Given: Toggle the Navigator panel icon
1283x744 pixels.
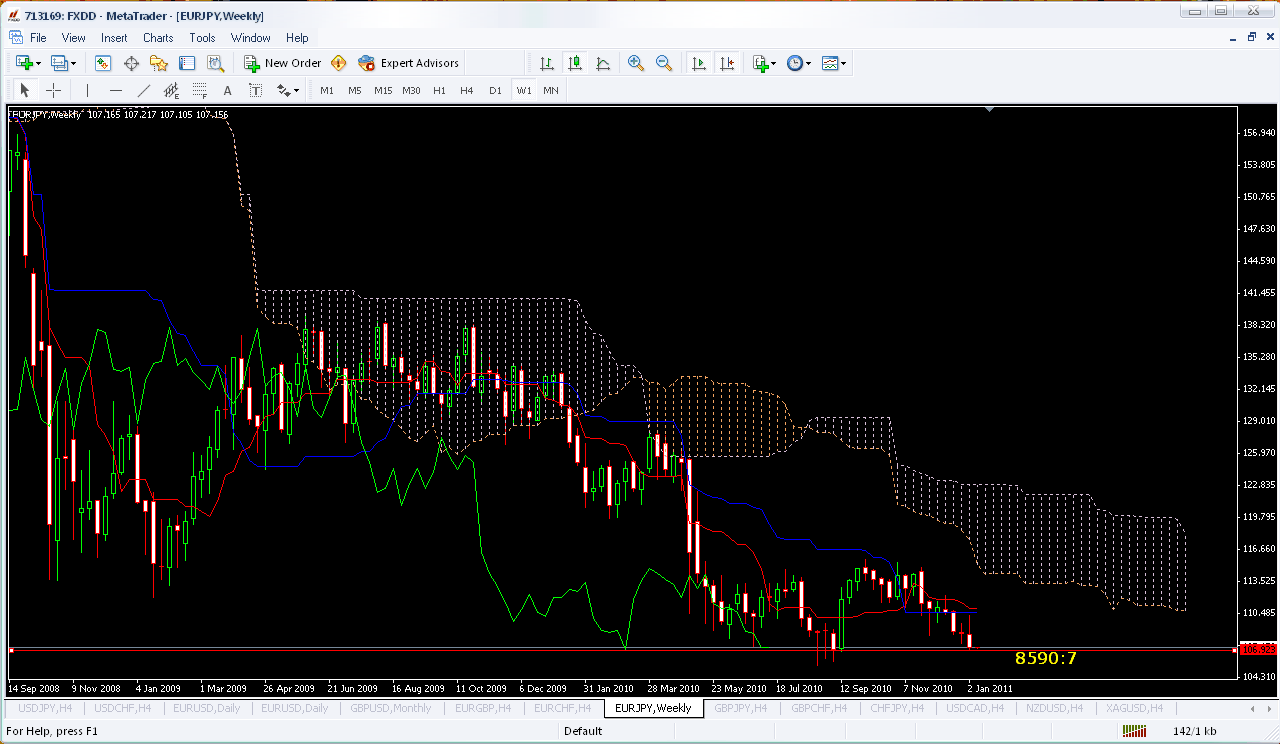Looking at the screenshot, I should tap(159, 63).
